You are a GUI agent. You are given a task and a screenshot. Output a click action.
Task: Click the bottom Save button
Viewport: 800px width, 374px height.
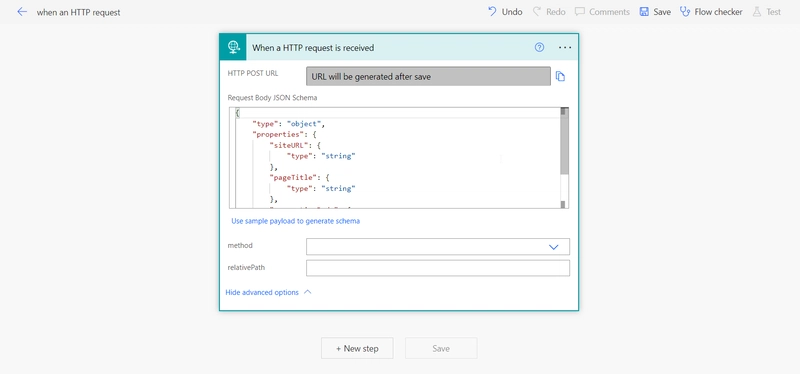tap(441, 348)
